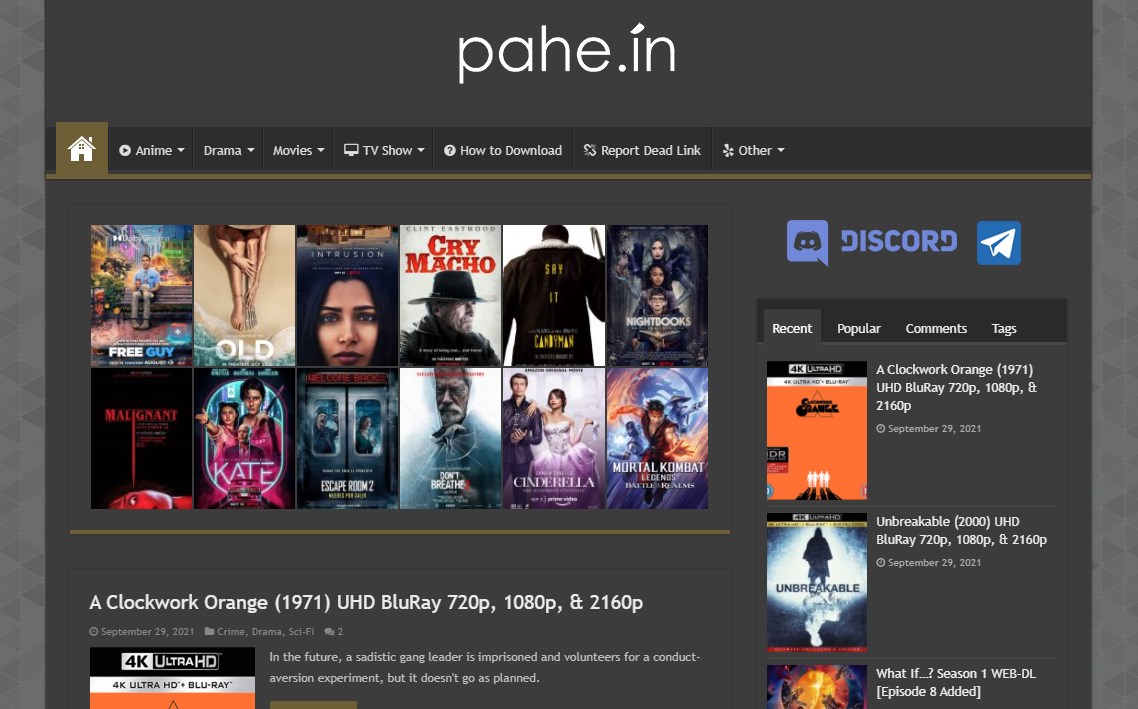Switch to the Comments tab

point(936,328)
